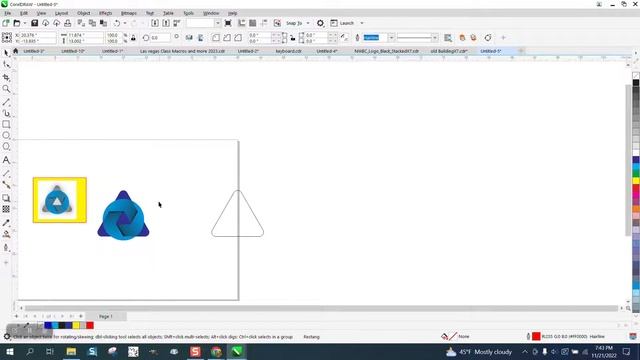The image size is (640, 360).
Task: Select the Ellipse tool
Action: [x=6, y=135]
